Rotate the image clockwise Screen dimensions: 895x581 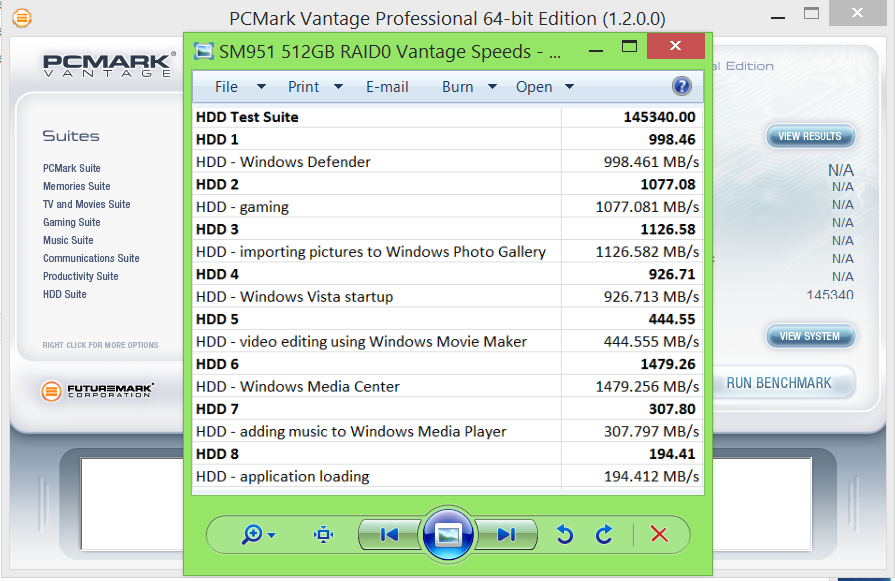point(604,535)
